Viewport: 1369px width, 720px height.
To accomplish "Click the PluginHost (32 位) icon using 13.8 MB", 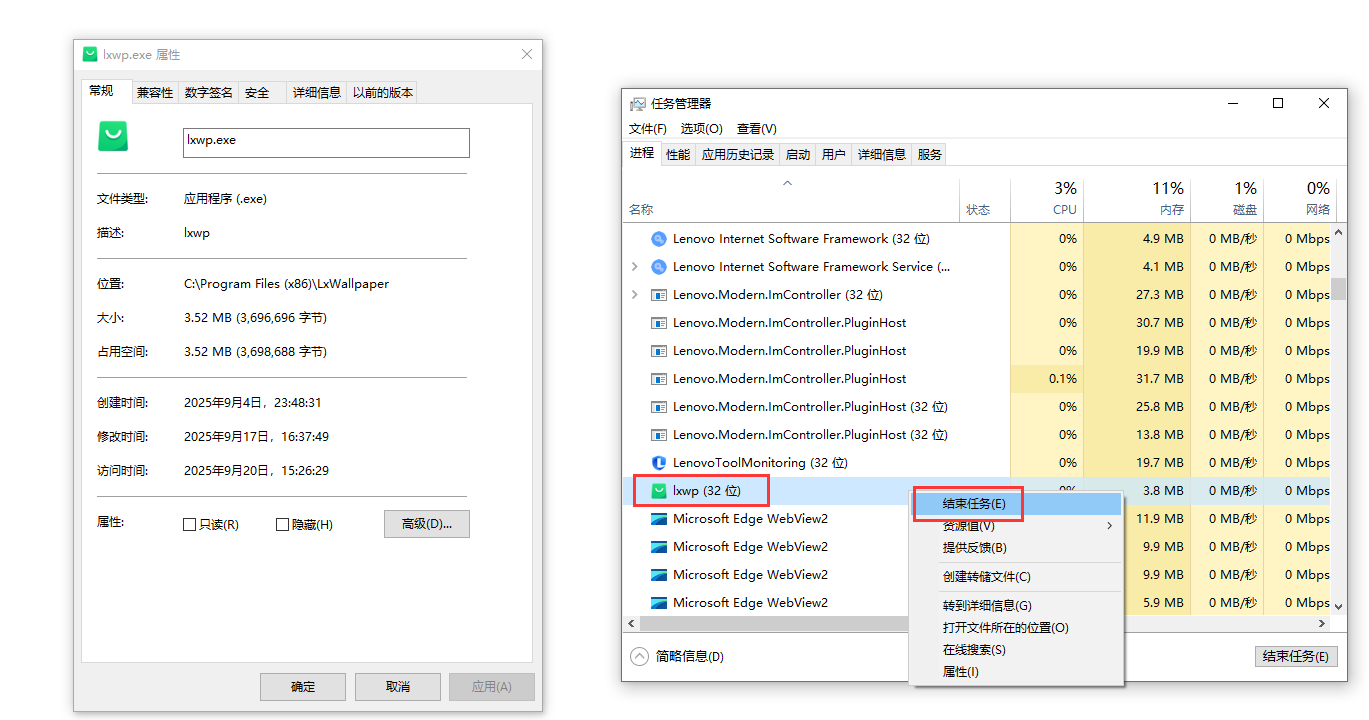I will click(659, 435).
